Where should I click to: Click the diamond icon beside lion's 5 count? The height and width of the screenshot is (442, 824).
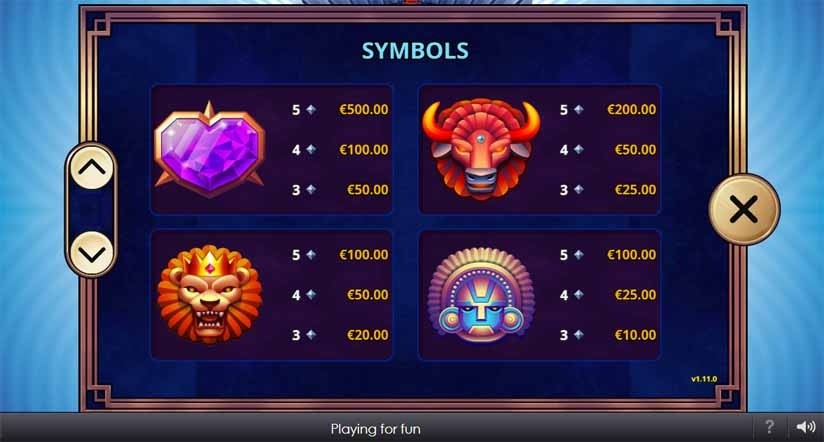(311, 254)
